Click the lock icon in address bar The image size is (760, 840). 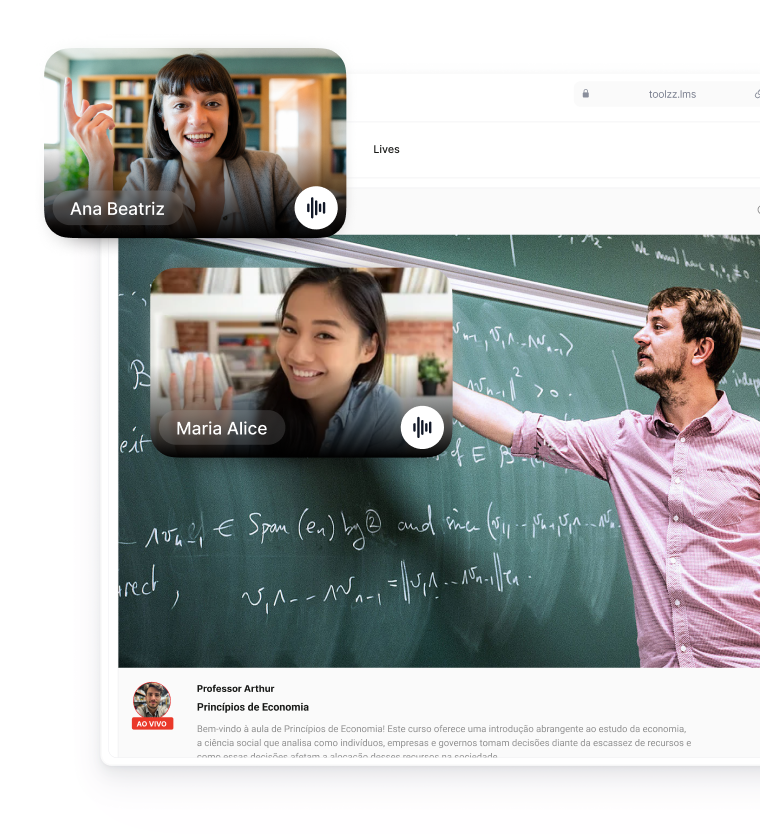tap(586, 94)
